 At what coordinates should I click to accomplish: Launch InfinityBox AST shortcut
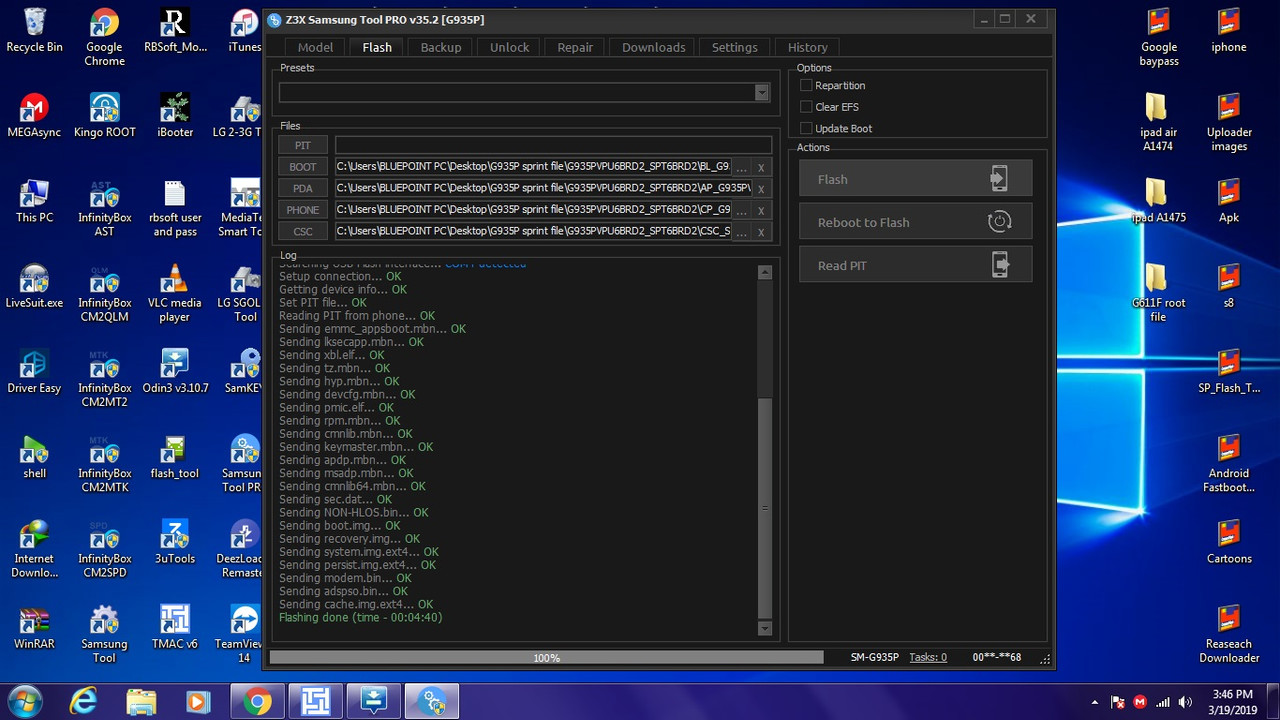tap(104, 208)
